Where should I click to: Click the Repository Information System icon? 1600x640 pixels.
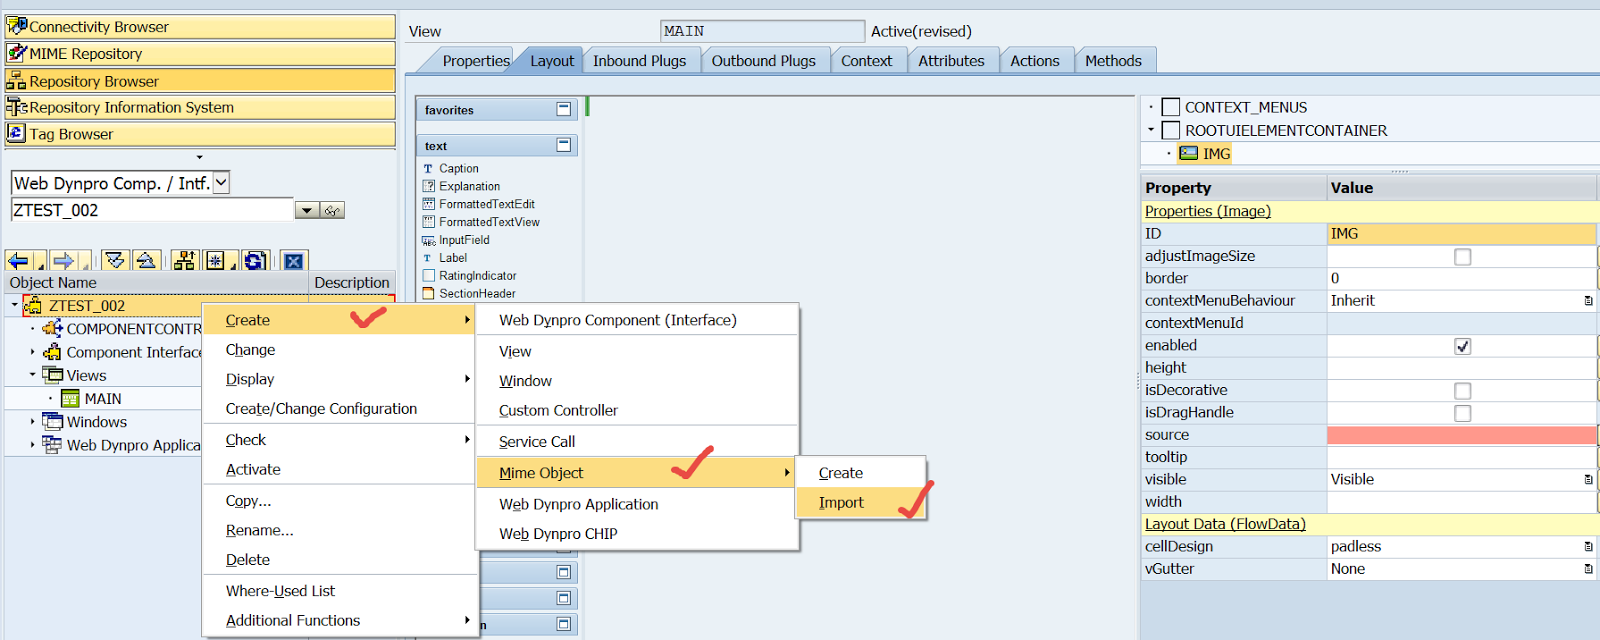(17, 107)
